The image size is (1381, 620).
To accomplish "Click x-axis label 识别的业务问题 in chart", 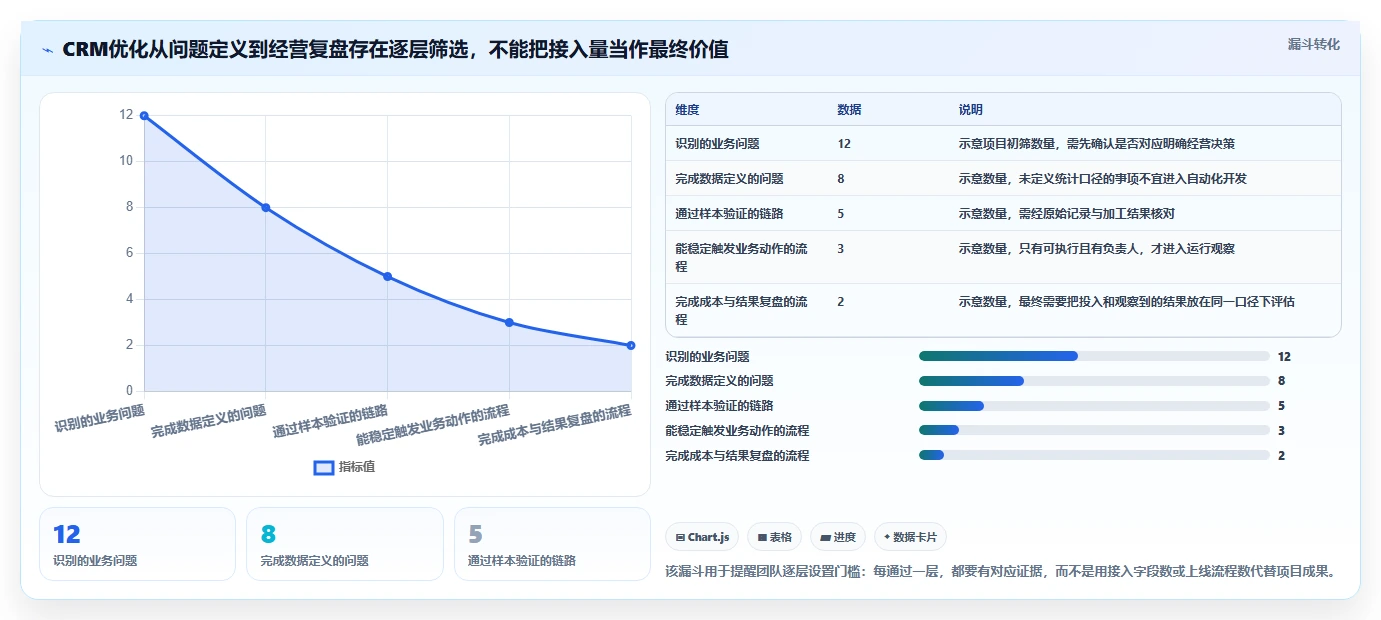I will coord(100,417).
